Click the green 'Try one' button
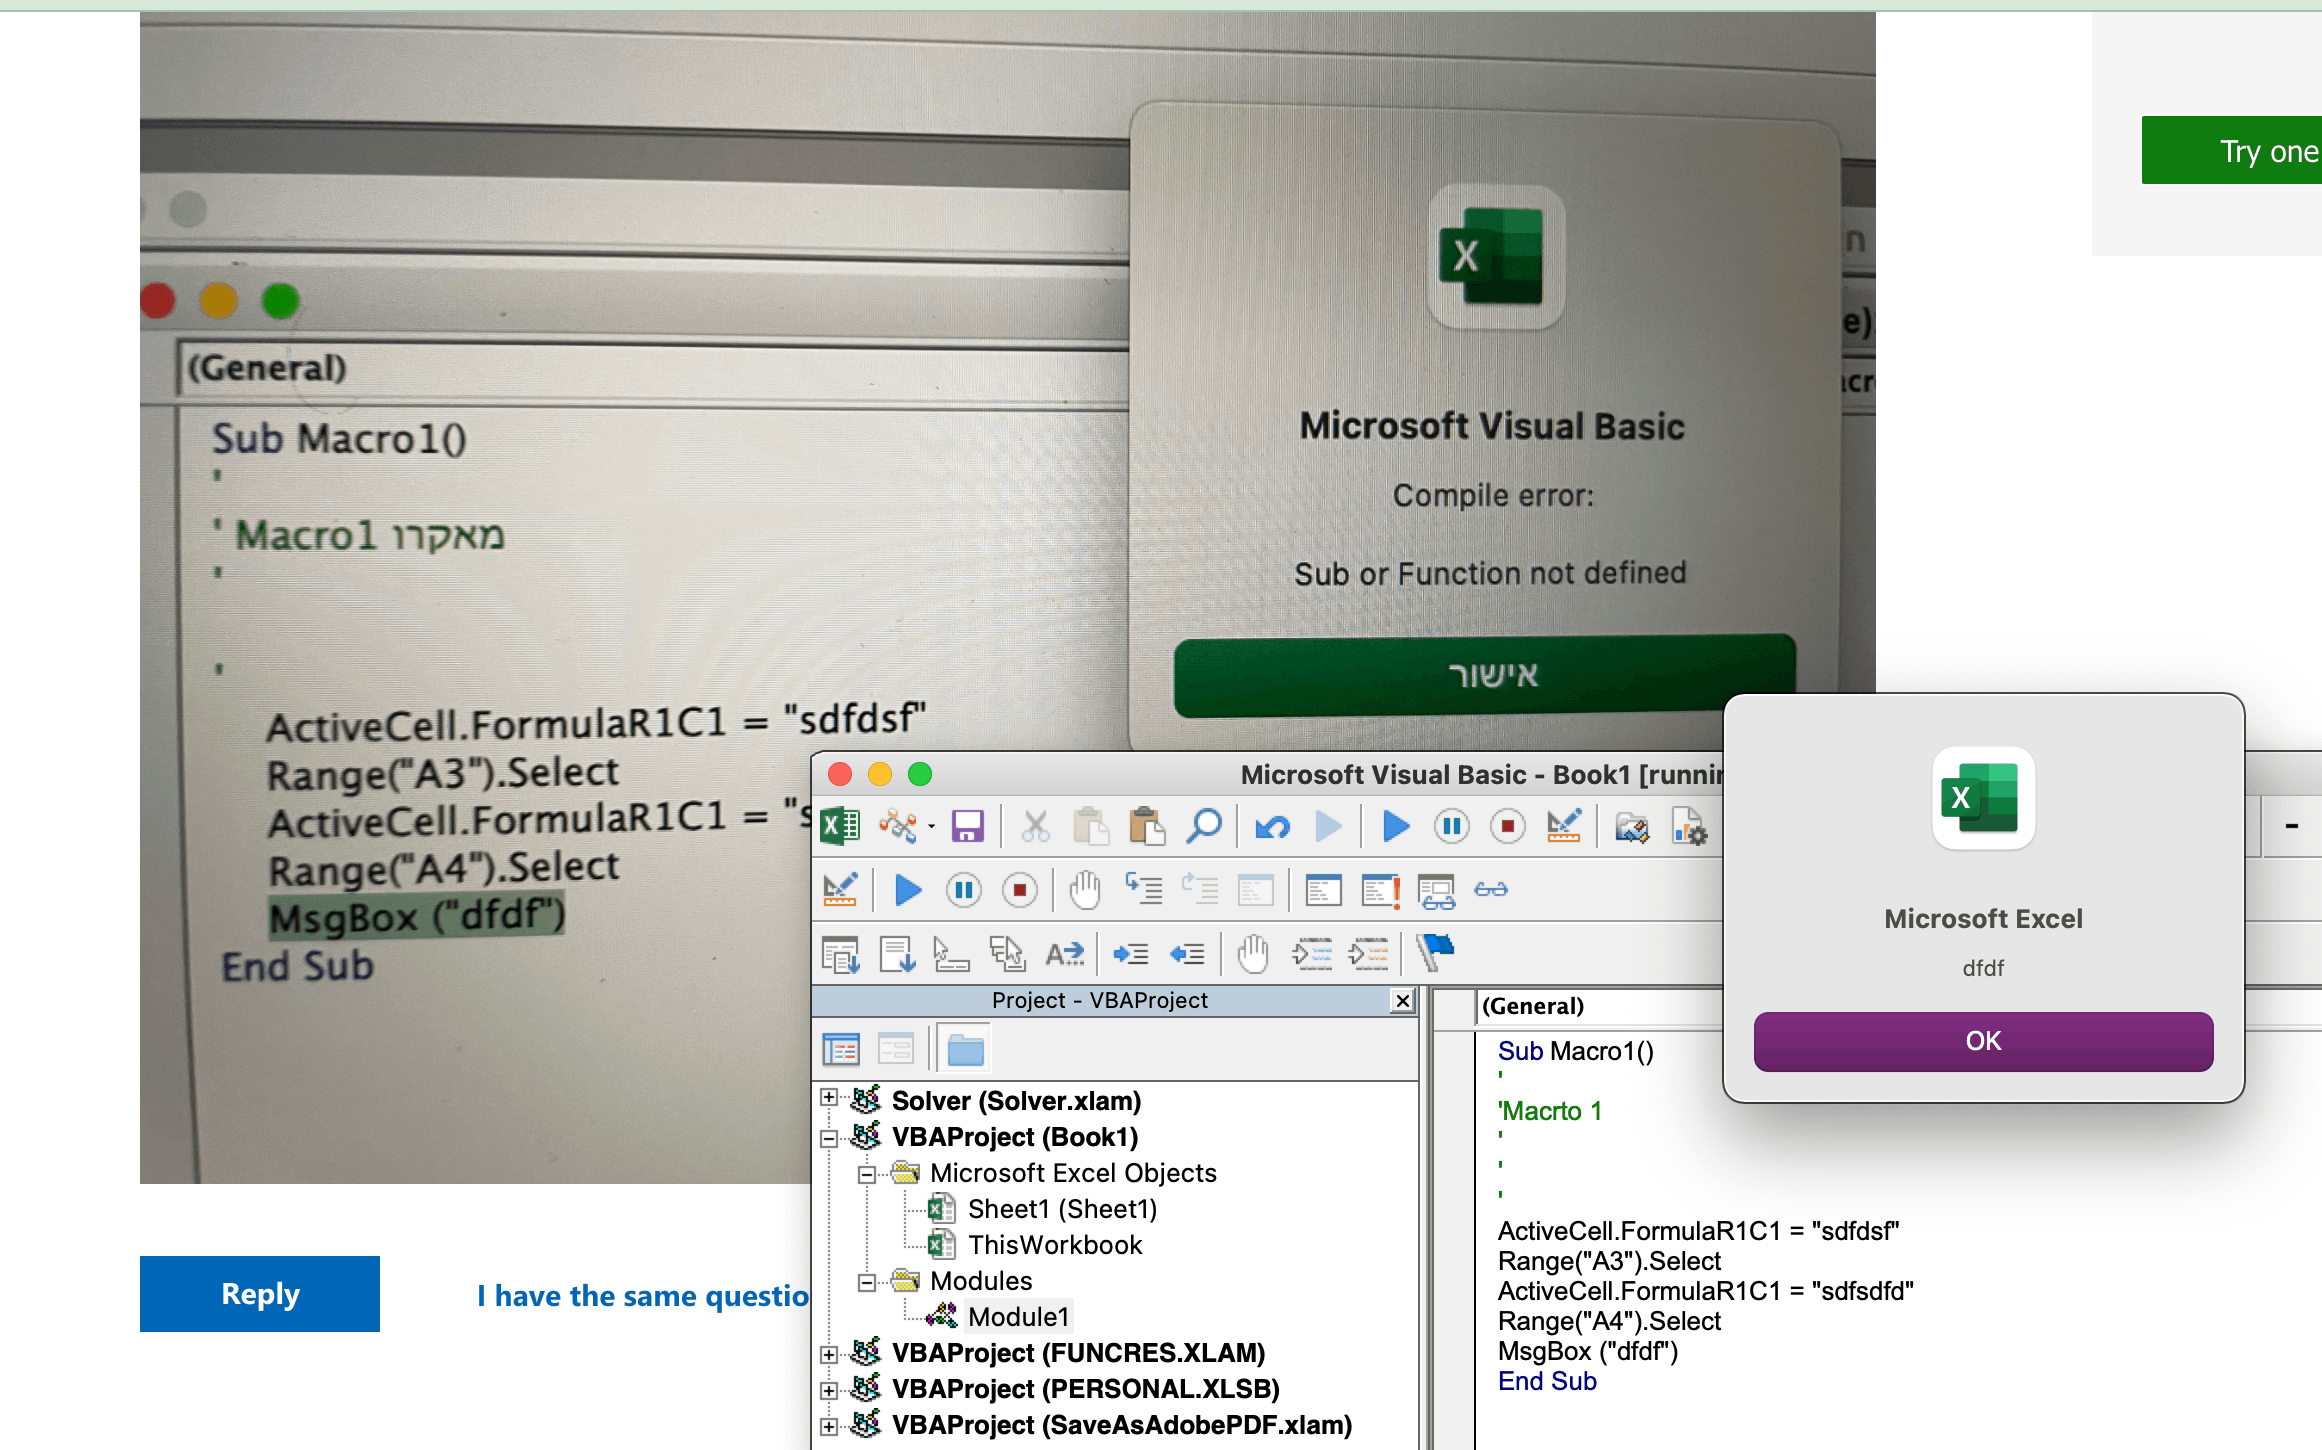The height and width of the screenshot is (1450, 2322). click(2231, 151)
